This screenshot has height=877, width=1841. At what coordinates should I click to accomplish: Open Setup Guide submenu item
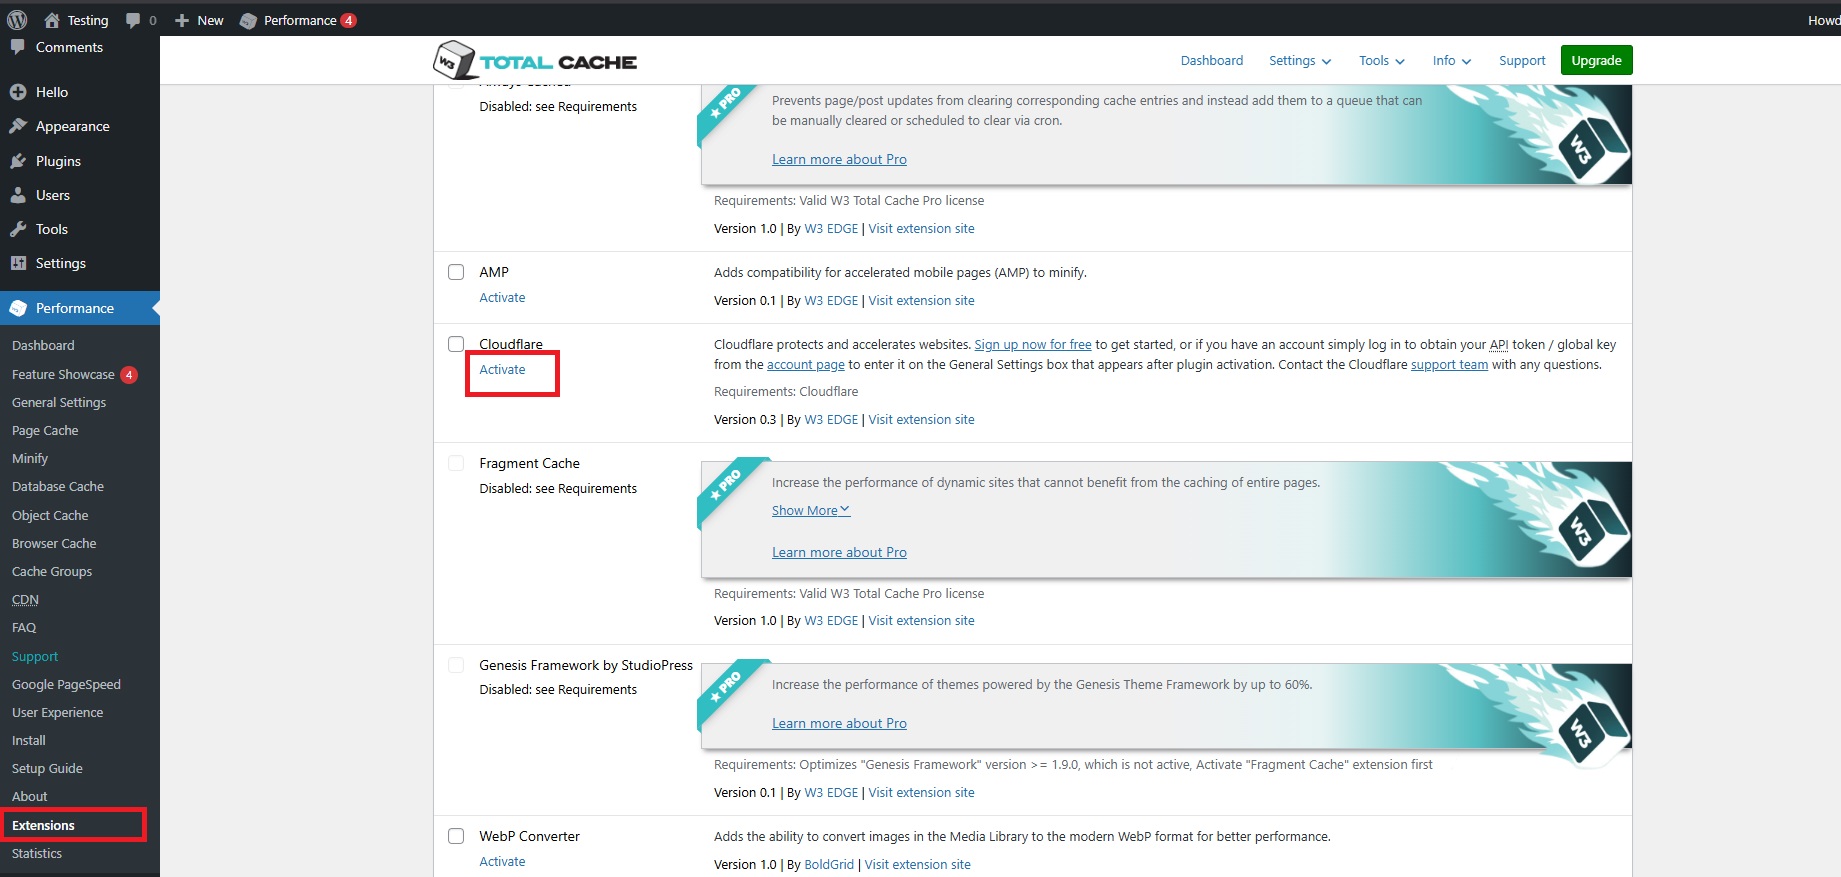pos(47,768)
